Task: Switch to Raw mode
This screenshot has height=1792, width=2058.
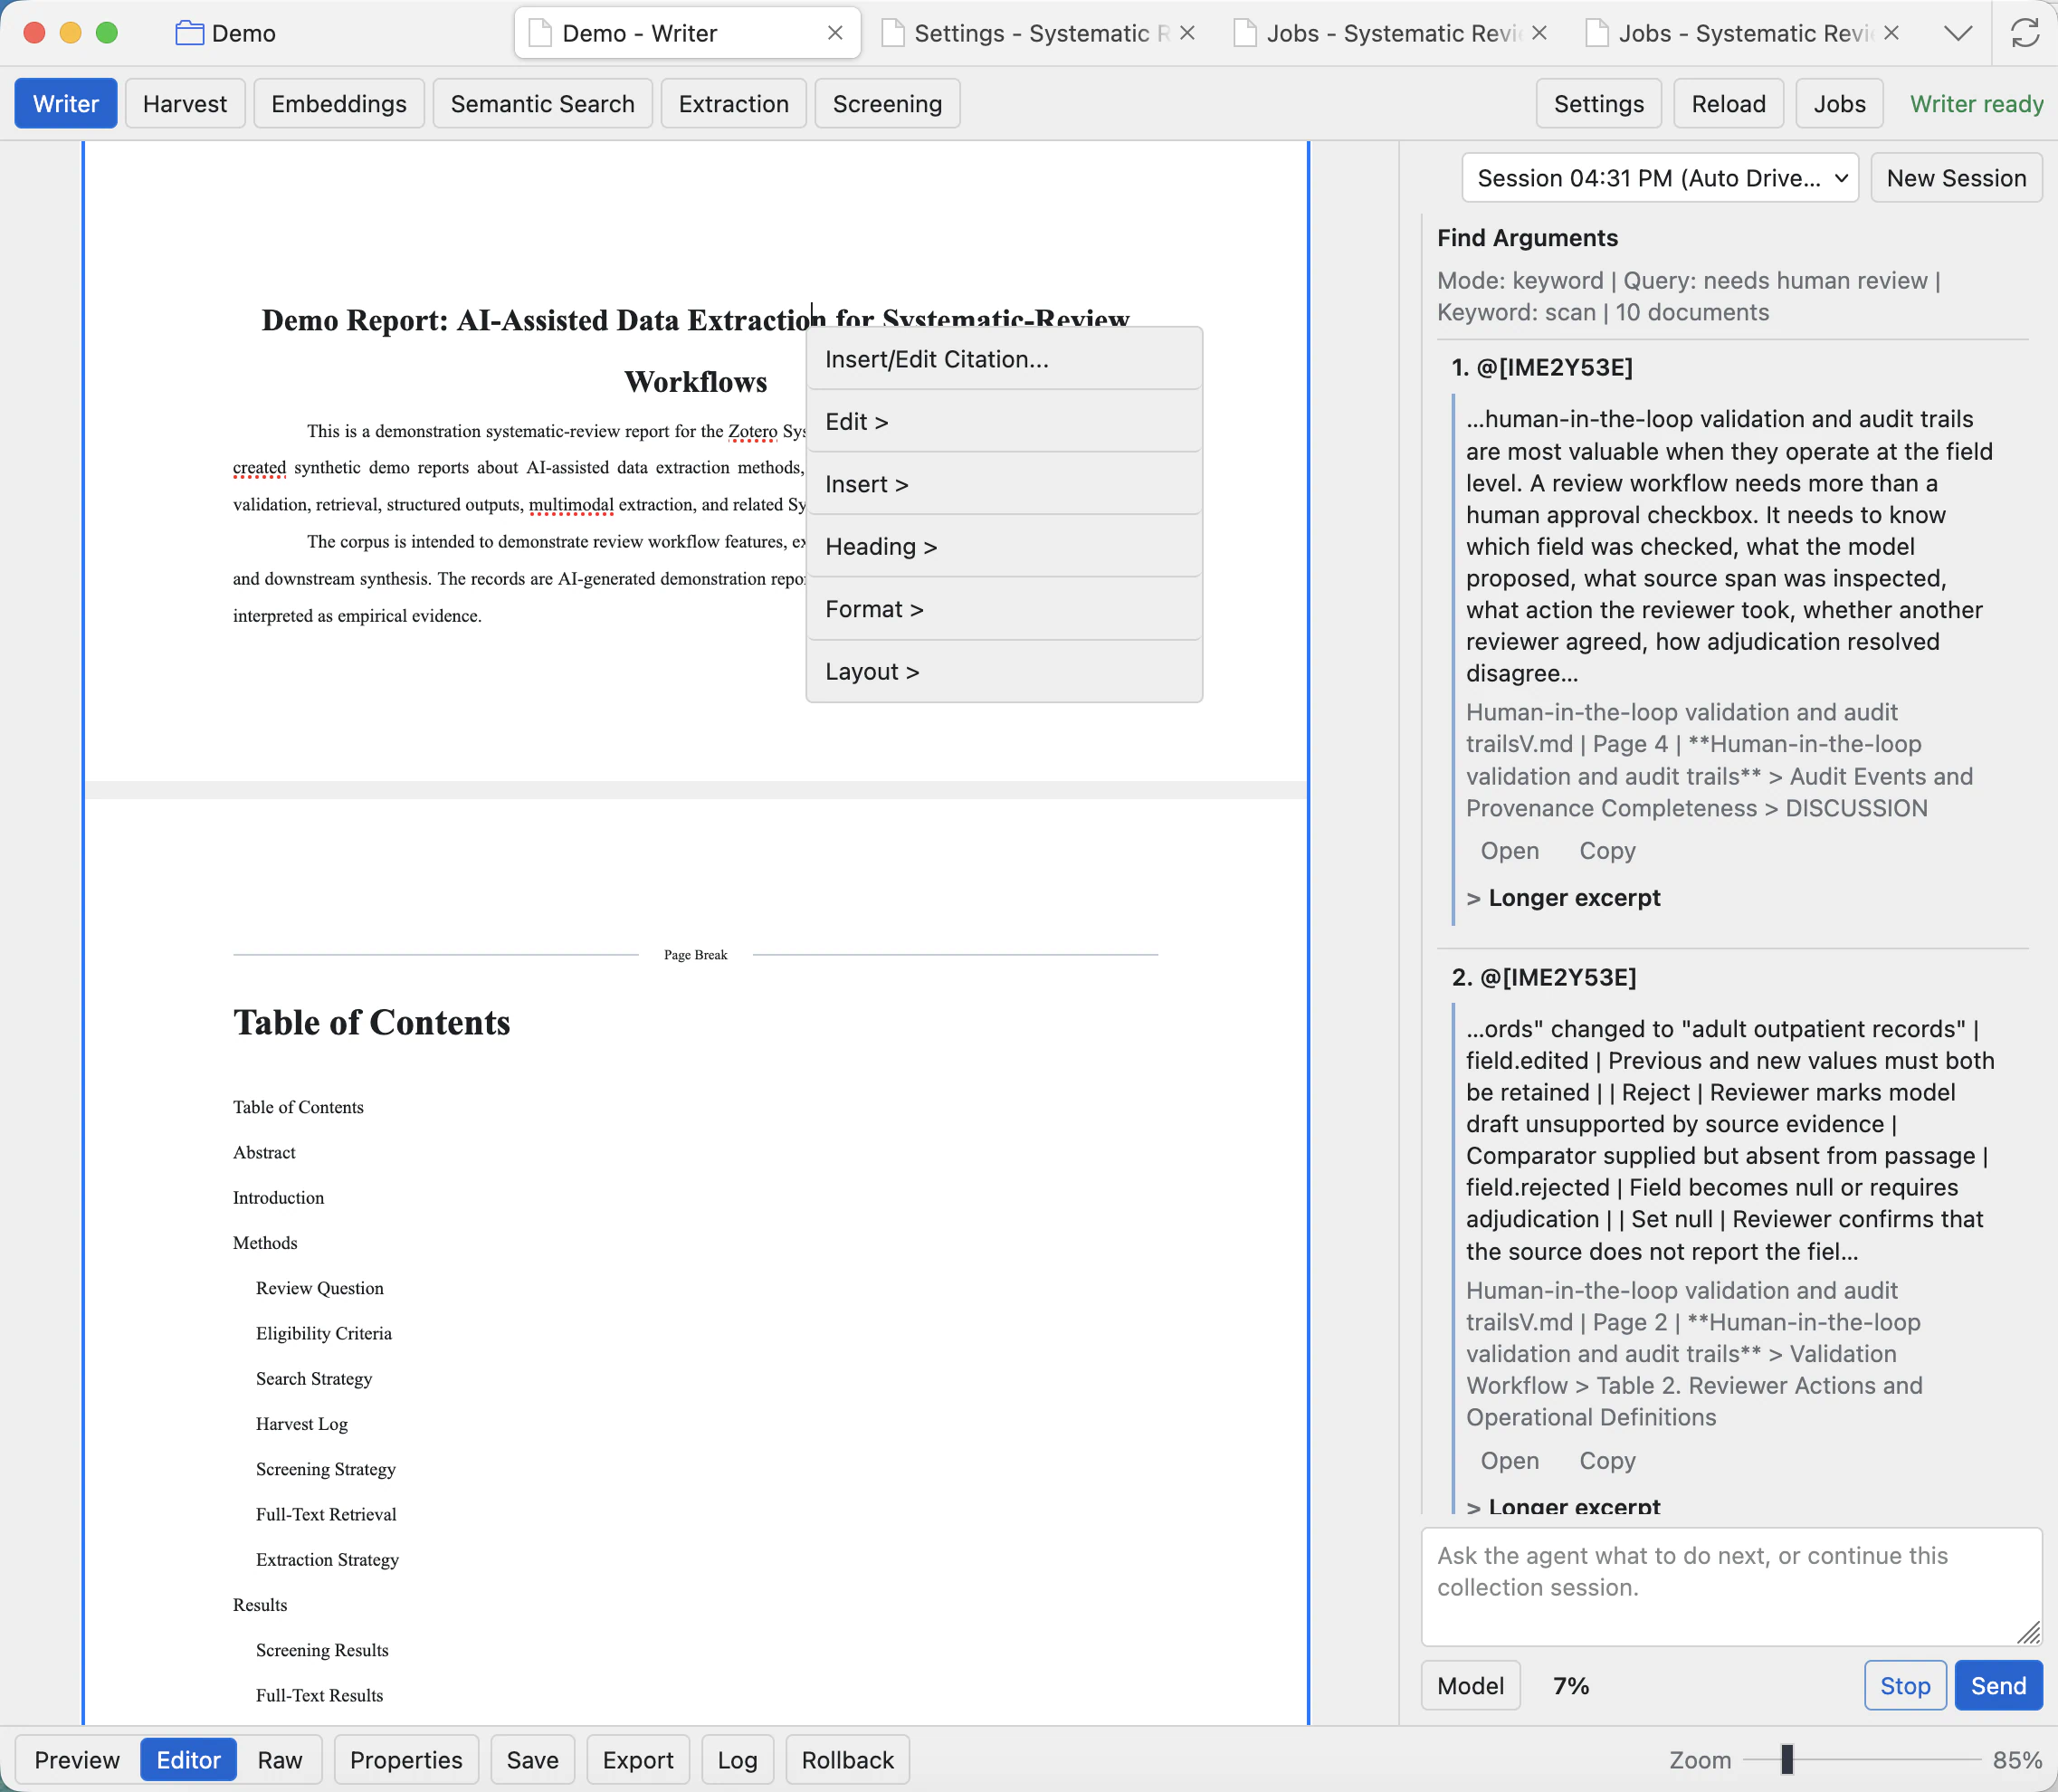Action: click(280, 1760)
